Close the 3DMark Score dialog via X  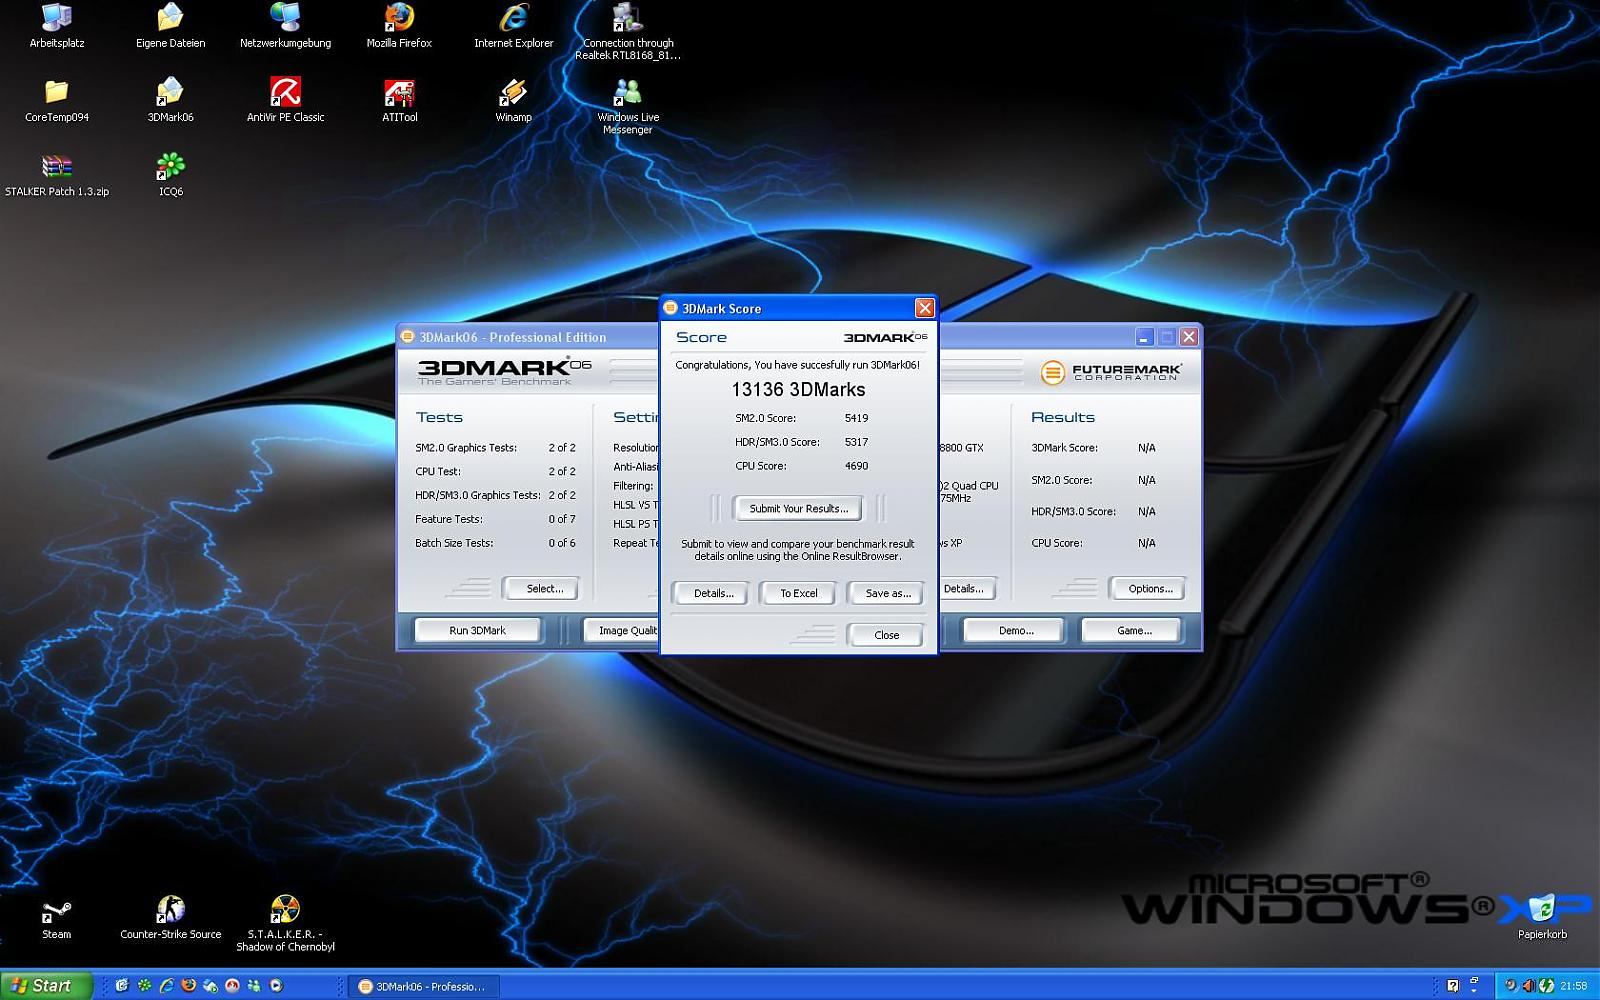[924, 308]
